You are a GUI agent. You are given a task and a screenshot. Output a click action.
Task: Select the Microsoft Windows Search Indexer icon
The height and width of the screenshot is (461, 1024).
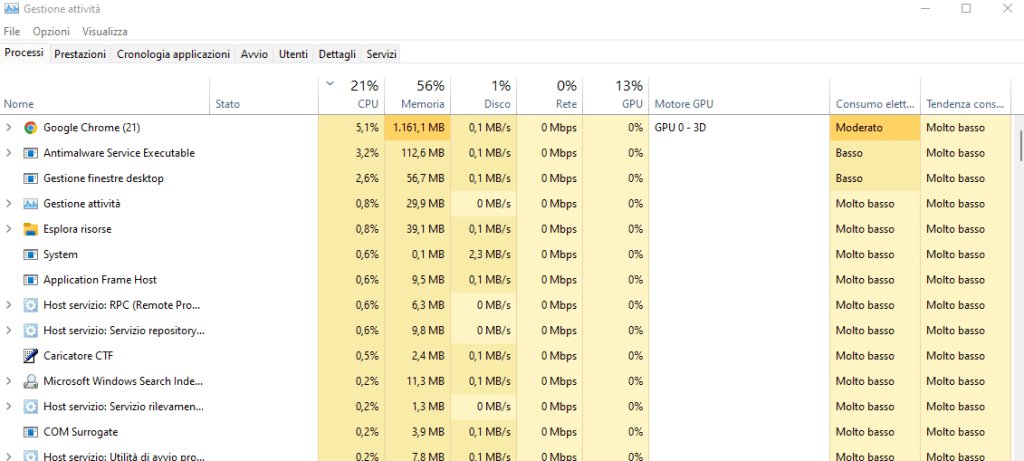30,381
